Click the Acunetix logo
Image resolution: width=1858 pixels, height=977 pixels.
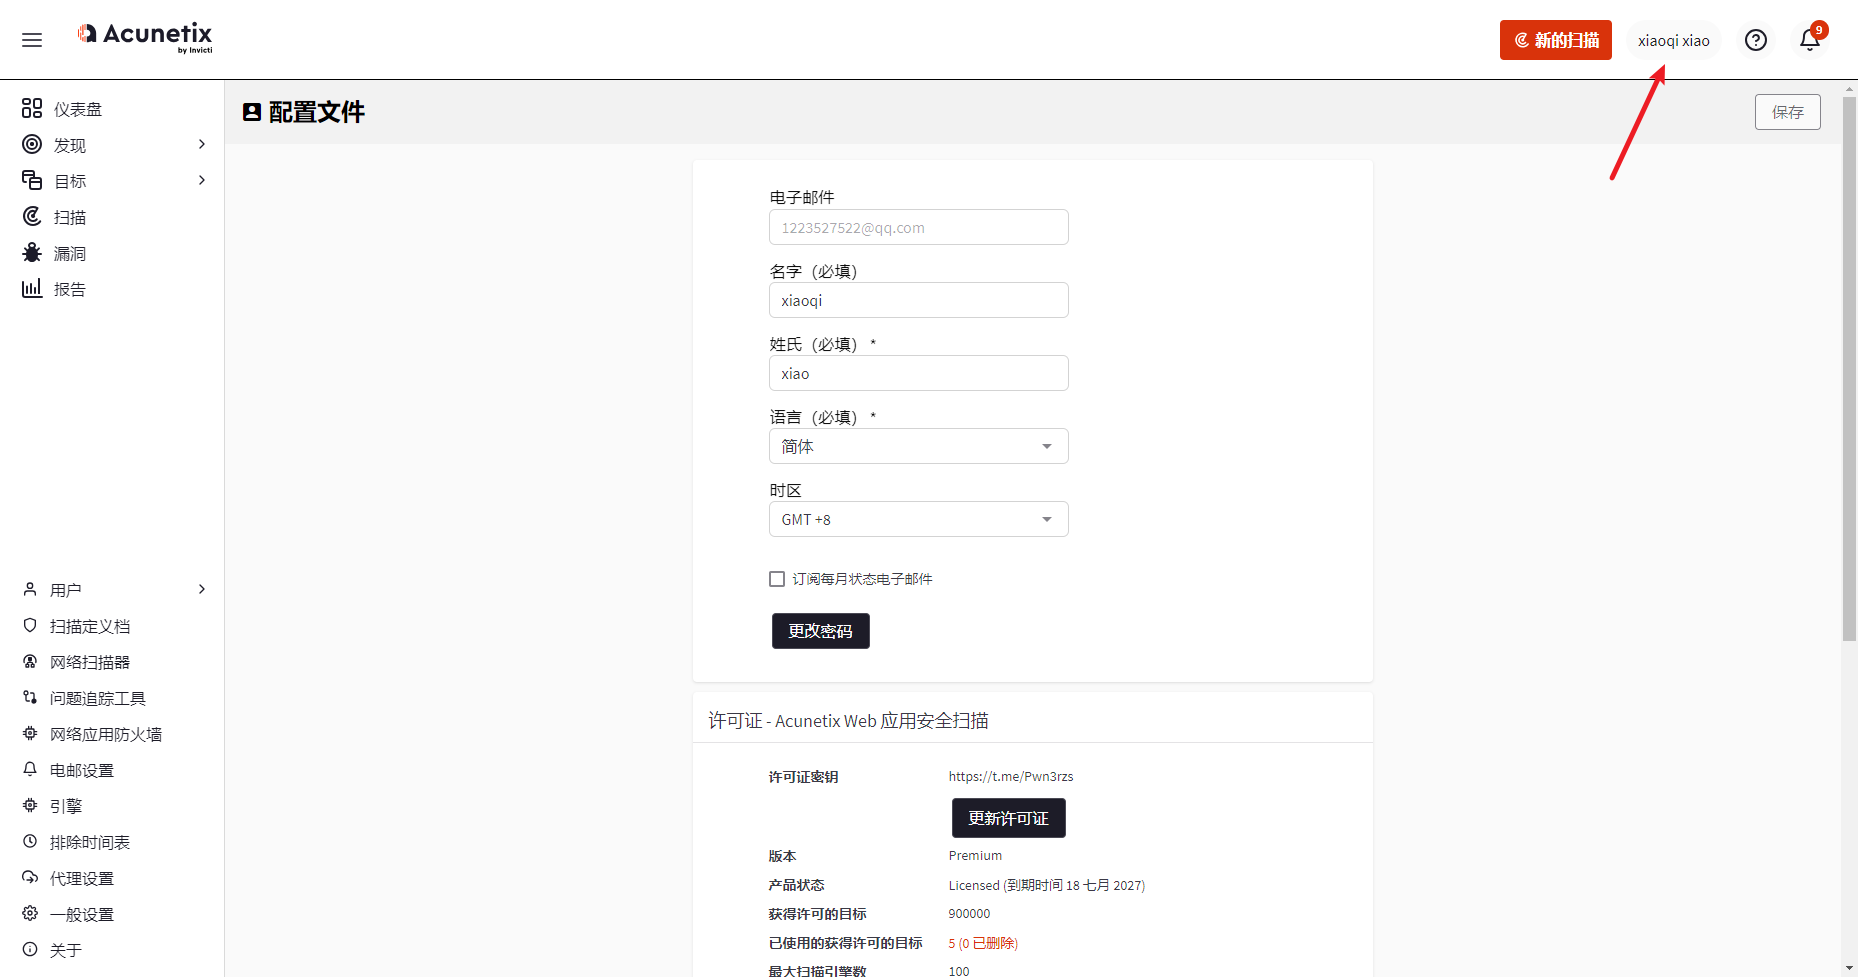click(x=145, y=38)
